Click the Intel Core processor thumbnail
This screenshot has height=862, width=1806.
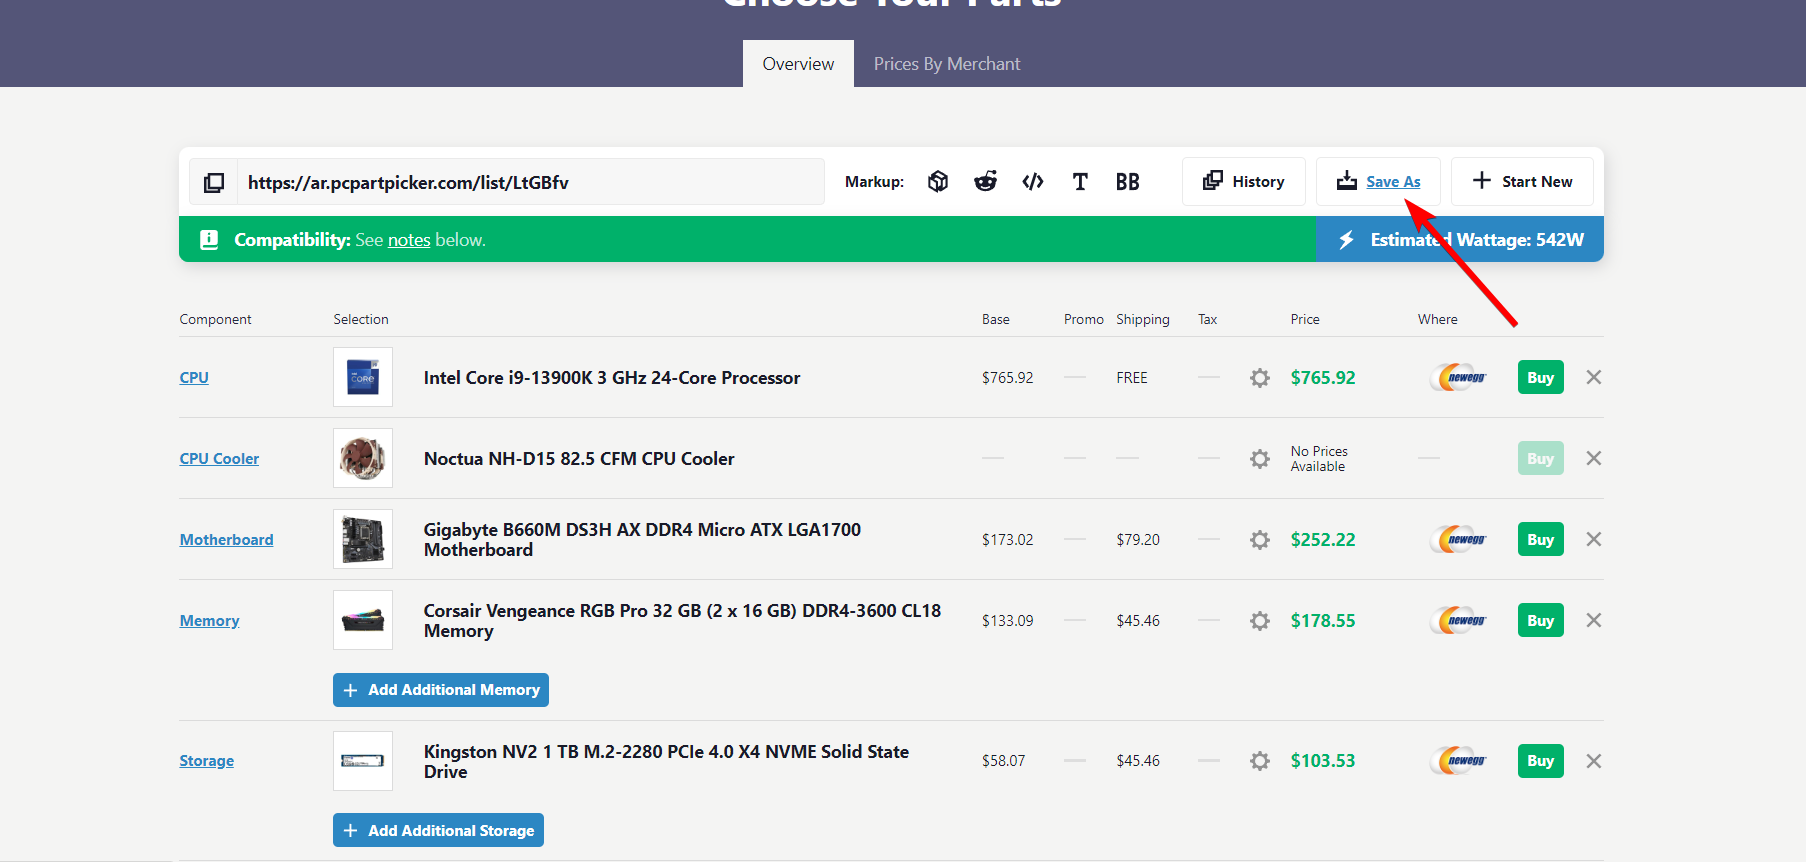pyautogui.click(x=363, y=377)
